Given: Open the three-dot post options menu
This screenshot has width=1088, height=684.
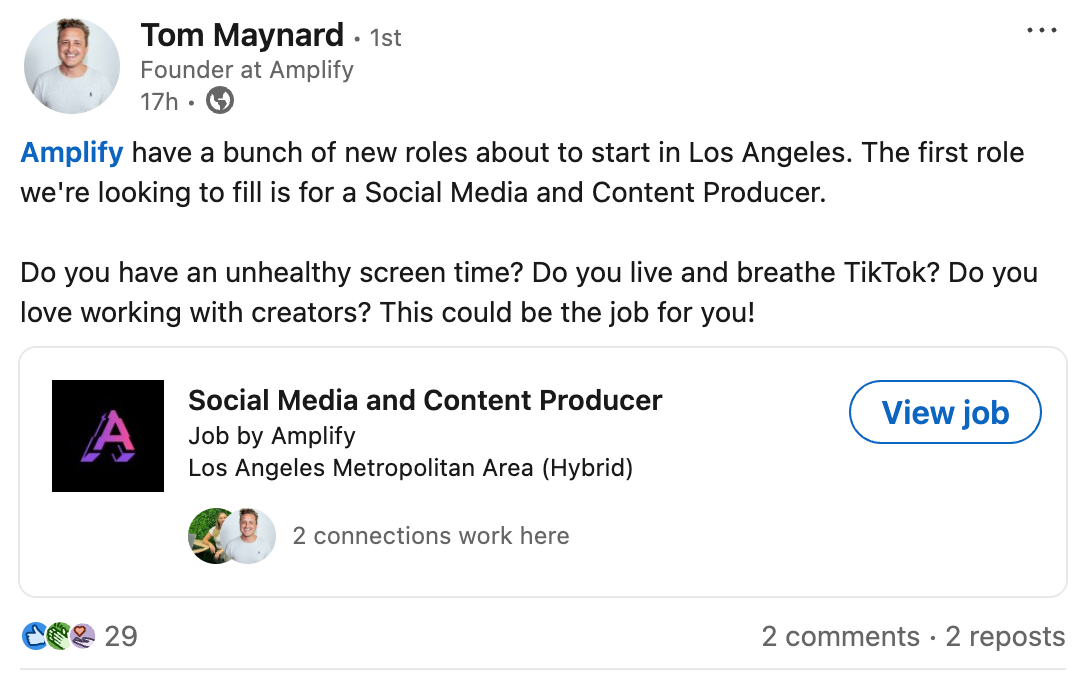Looking at the screenshot, I should (1042, 31).
